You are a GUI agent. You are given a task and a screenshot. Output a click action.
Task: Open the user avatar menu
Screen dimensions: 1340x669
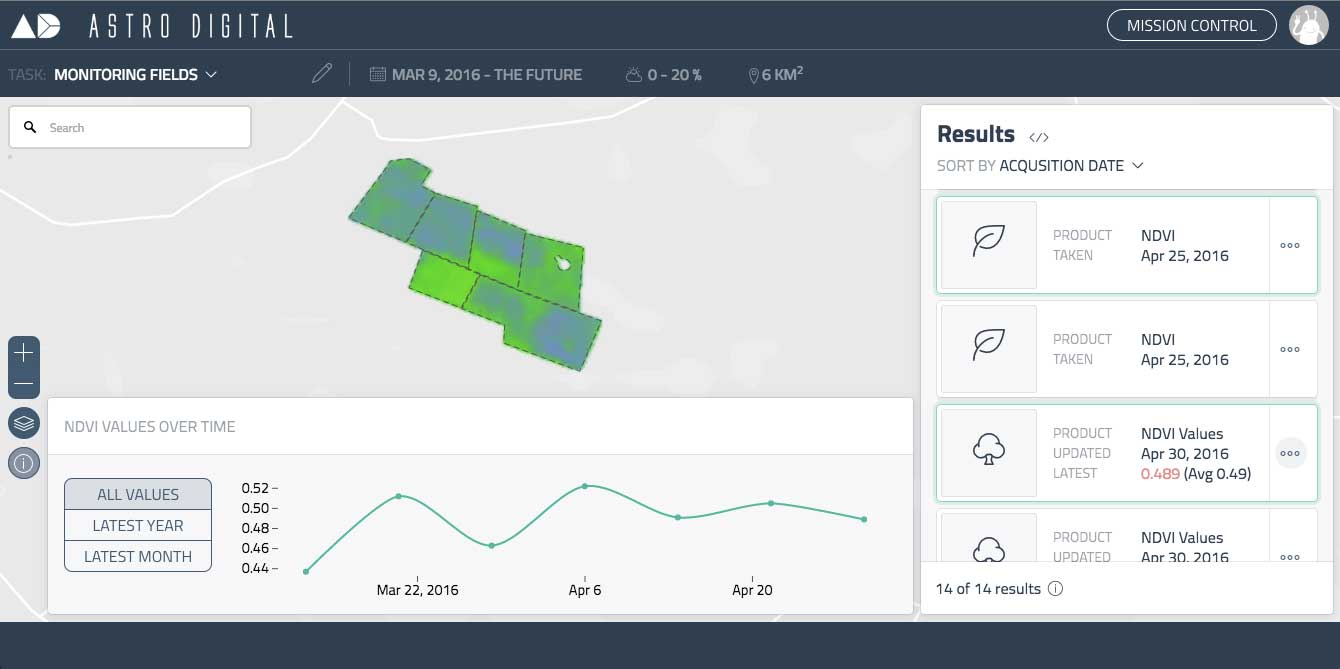point(1308,25)
